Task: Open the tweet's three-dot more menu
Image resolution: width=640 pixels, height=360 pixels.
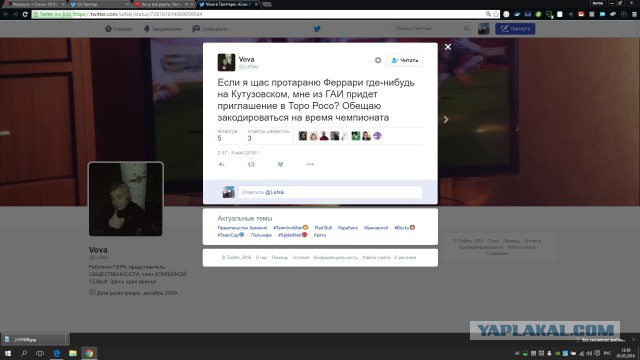Action: tap(310, 164)
